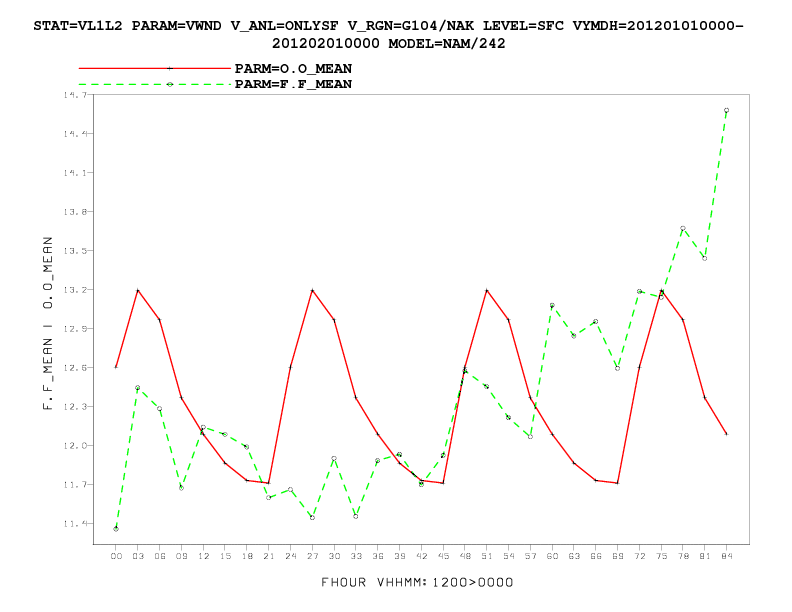
Task: Click x-axis tick label 12
Action: tap(203, 556)
